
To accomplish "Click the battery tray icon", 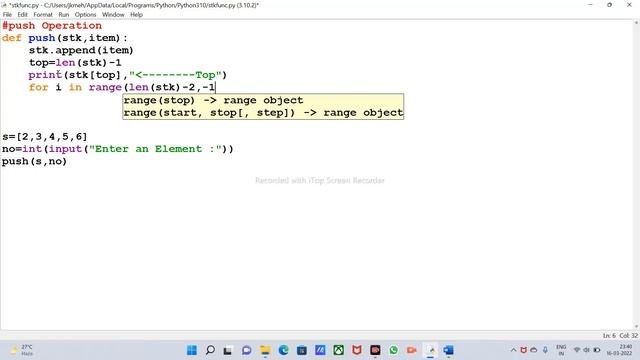I will click(597, 350).
